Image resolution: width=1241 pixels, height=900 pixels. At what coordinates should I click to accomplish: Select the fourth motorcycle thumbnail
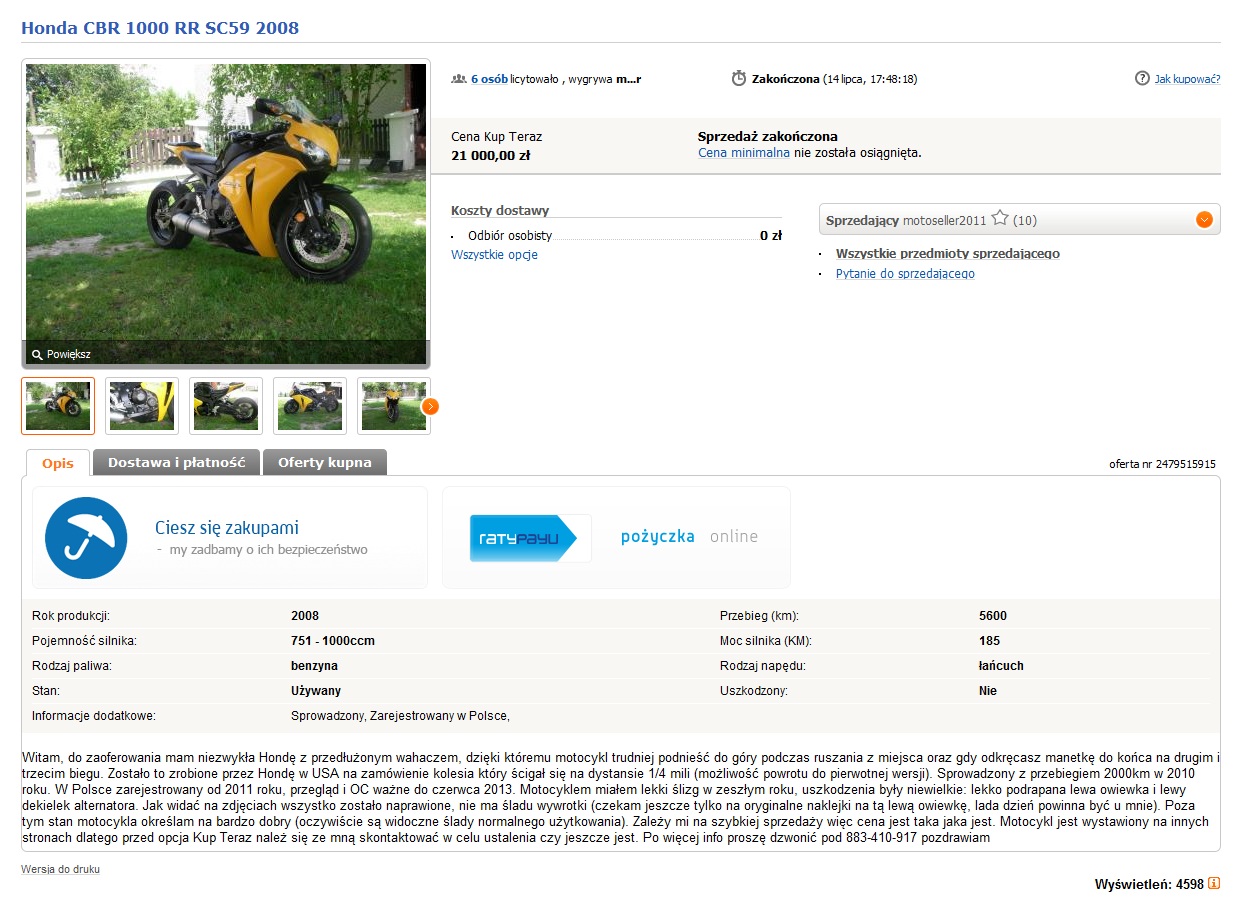(310, 406)
